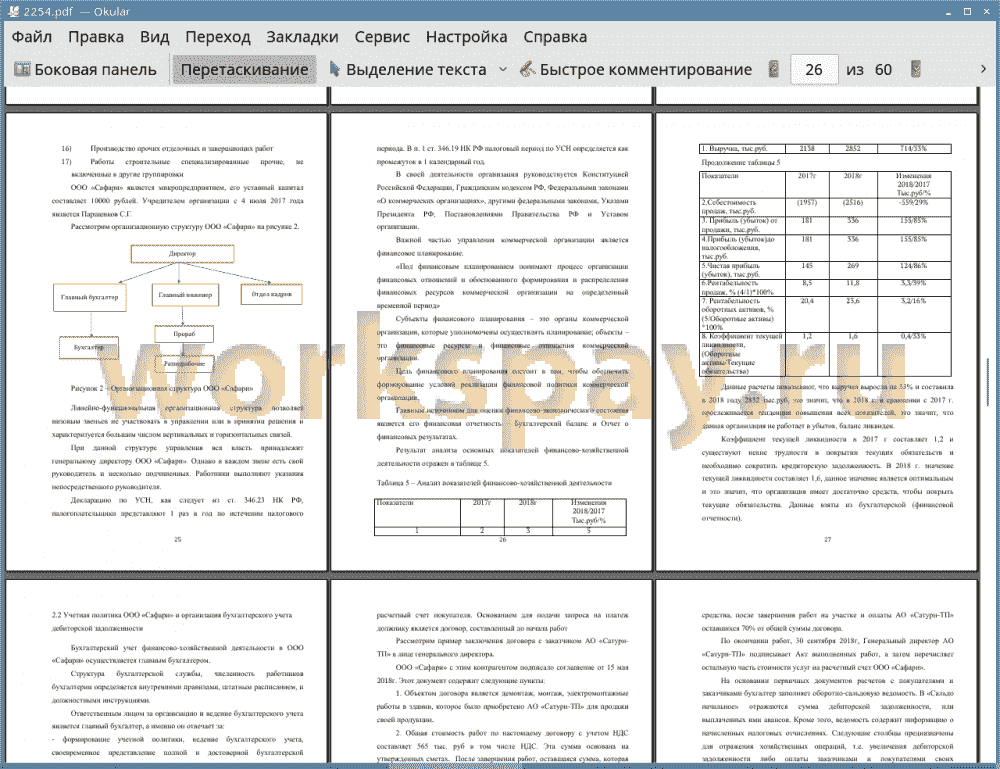This screenshot has width=1000, height=769.
Task: Click the '6.Рентабельность продаж' row label
Action: pos(742,288)
